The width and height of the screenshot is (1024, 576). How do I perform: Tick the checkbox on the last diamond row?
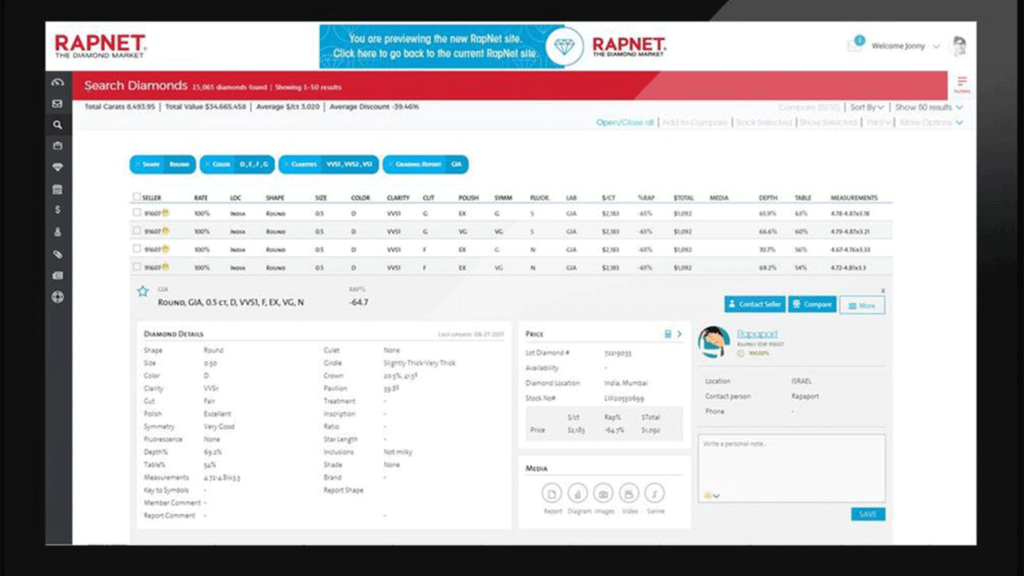(x=136, y=267)
